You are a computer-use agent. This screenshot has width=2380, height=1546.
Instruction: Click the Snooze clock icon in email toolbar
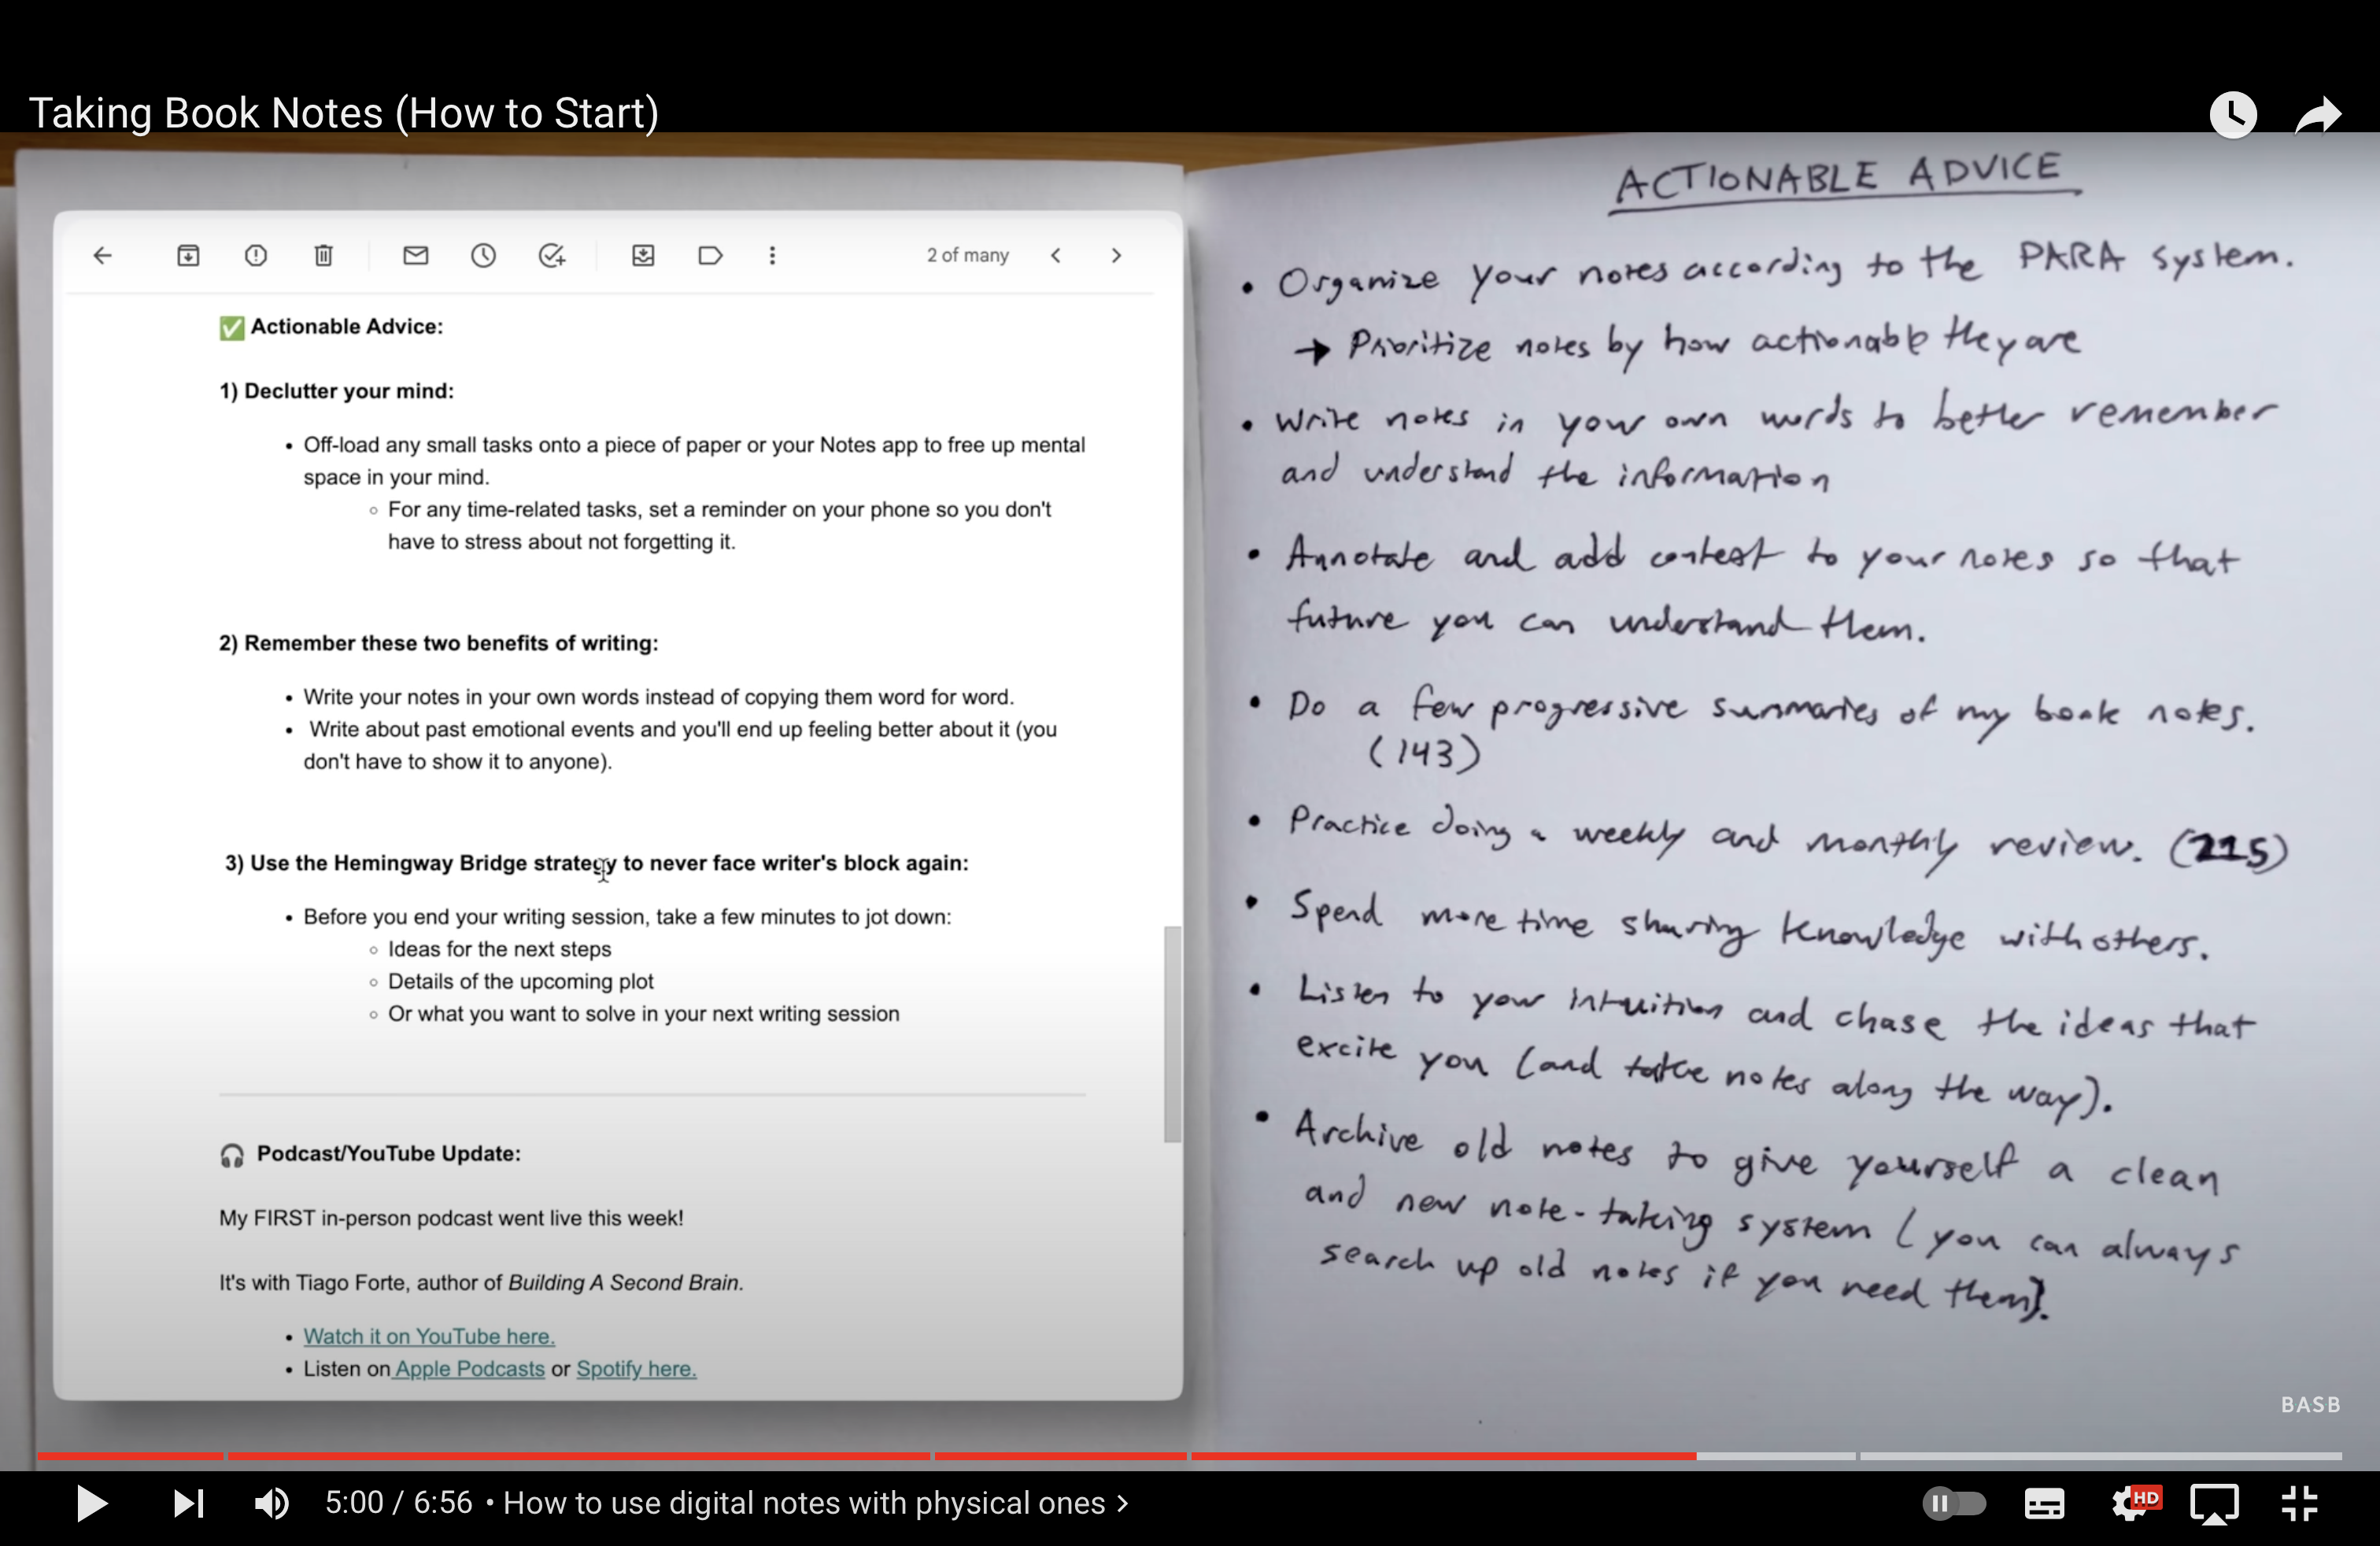484,255
